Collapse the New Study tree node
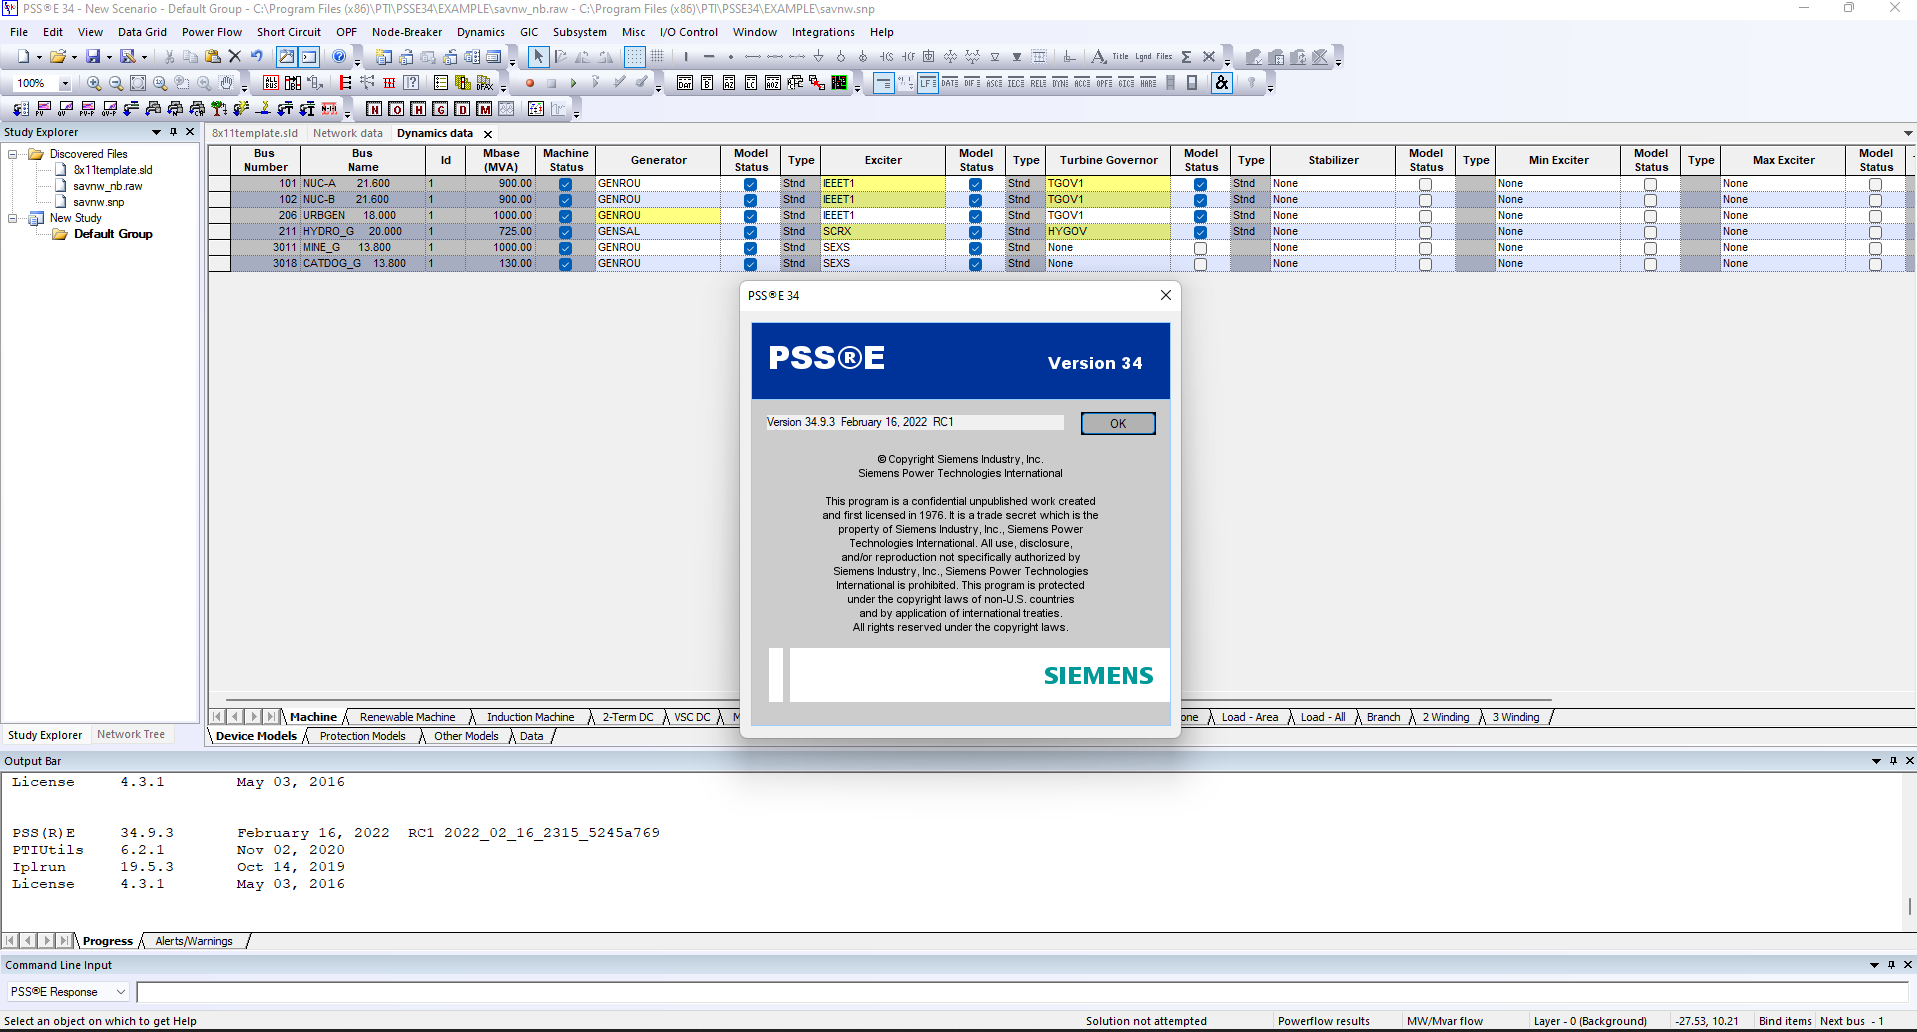 [13, 218]
